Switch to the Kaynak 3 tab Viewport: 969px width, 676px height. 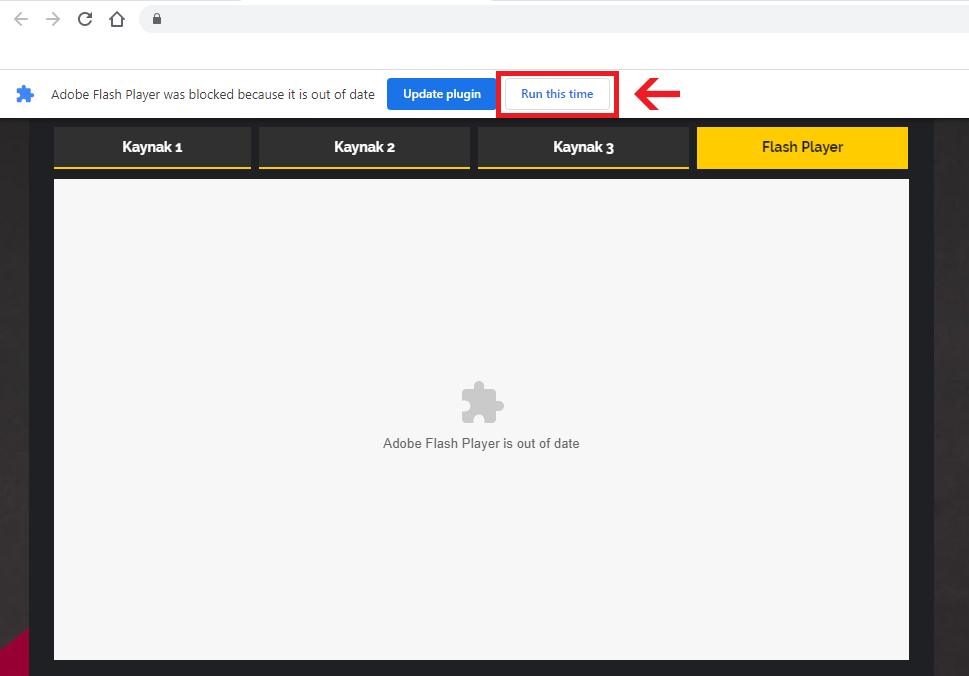[x=583, y=148]
